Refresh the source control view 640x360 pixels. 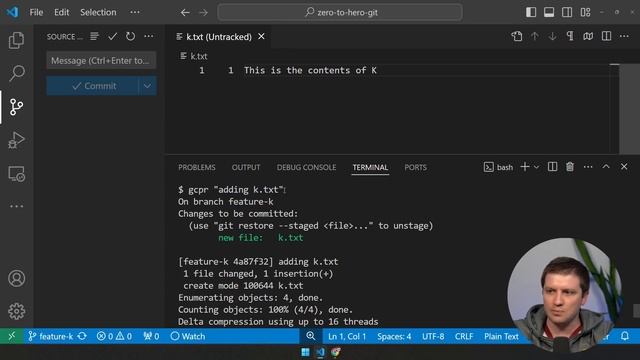[130, 36]
